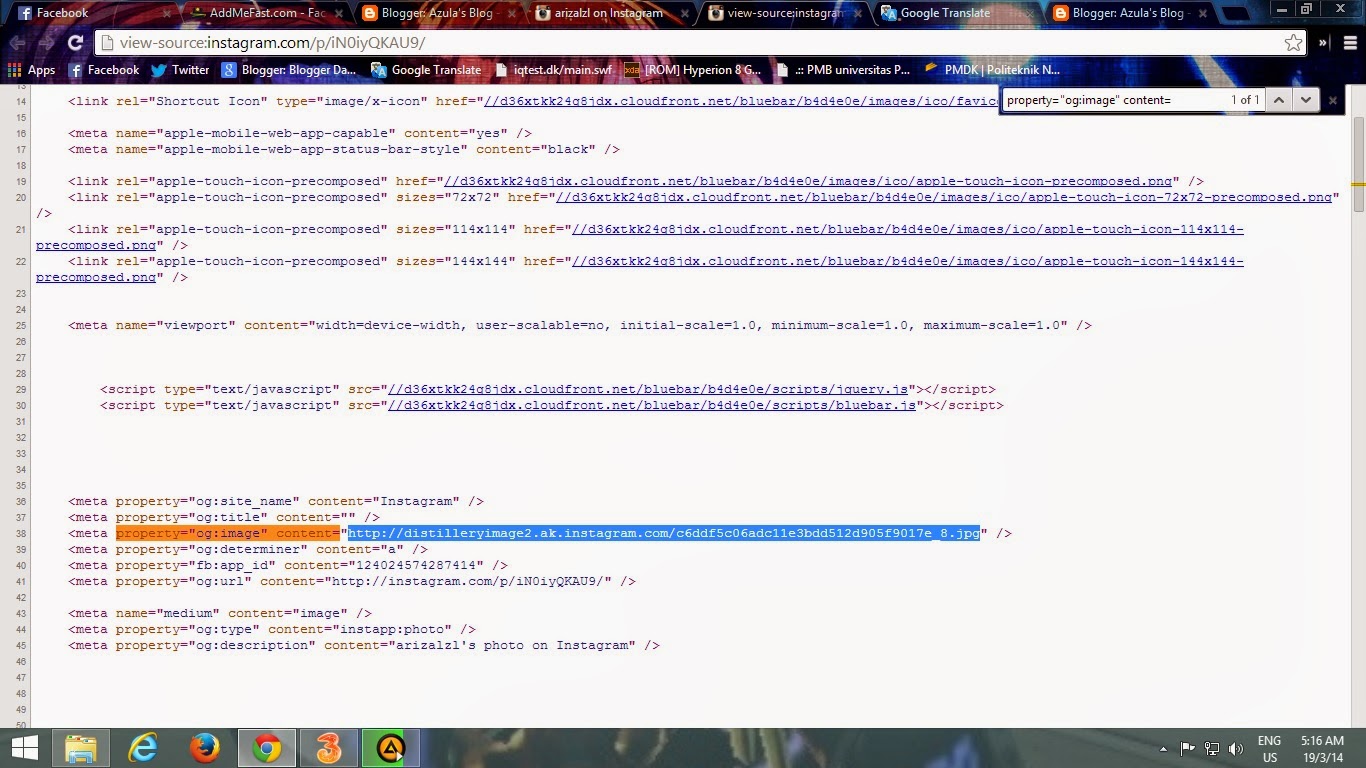The width and height of the screenshot is (1366, 768).
Task: Open the apple-touch-icon-114x114 link
Action: [x=907, y=229]
